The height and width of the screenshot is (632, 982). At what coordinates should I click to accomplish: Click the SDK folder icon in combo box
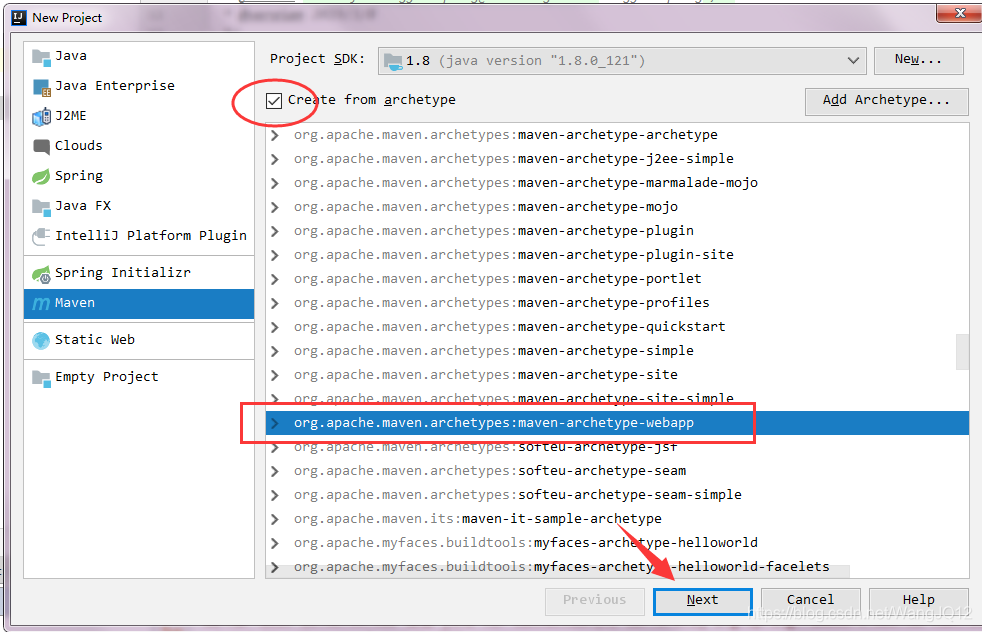click(x=393, y=61)
